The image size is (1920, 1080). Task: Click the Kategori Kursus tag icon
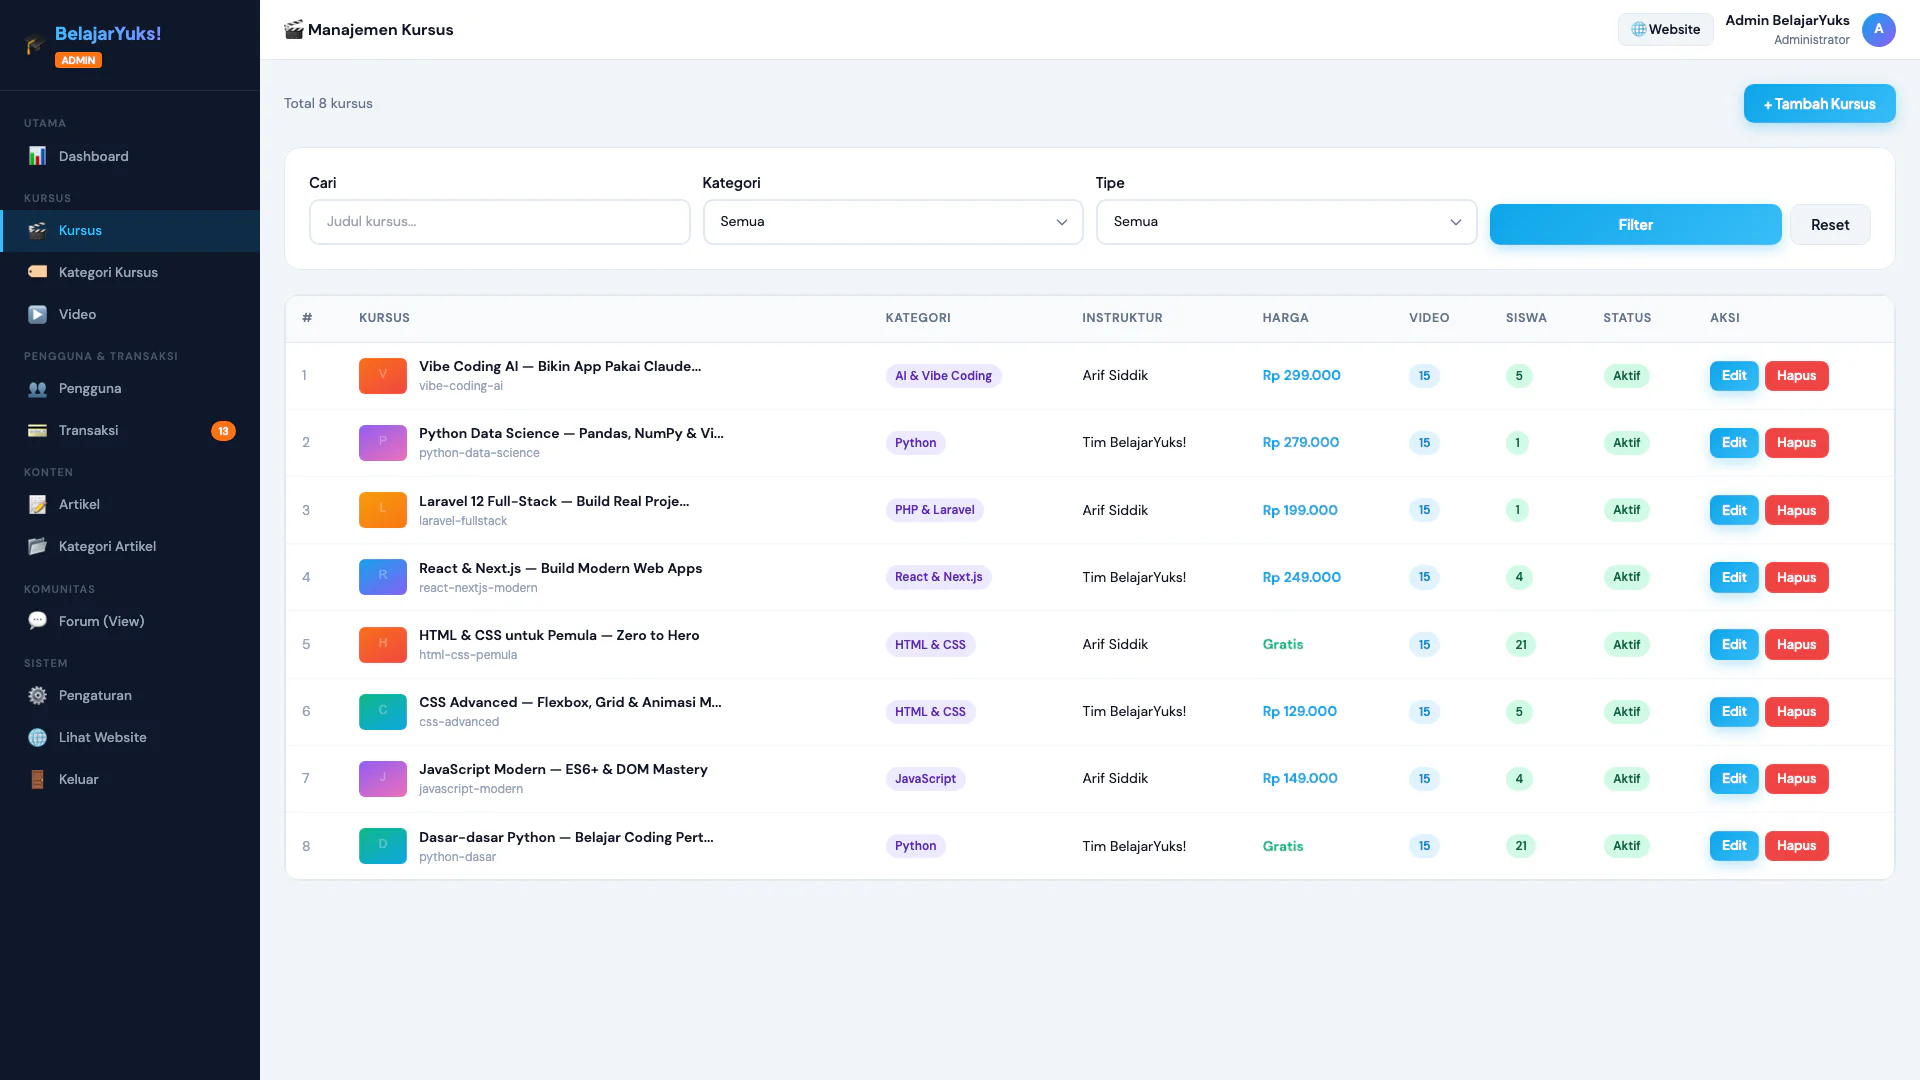pos(37,272)
